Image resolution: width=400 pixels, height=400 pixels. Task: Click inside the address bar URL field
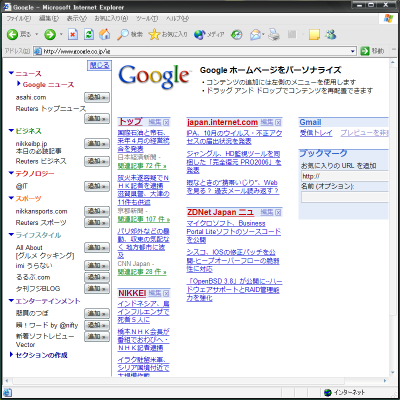tap(195, 51)
